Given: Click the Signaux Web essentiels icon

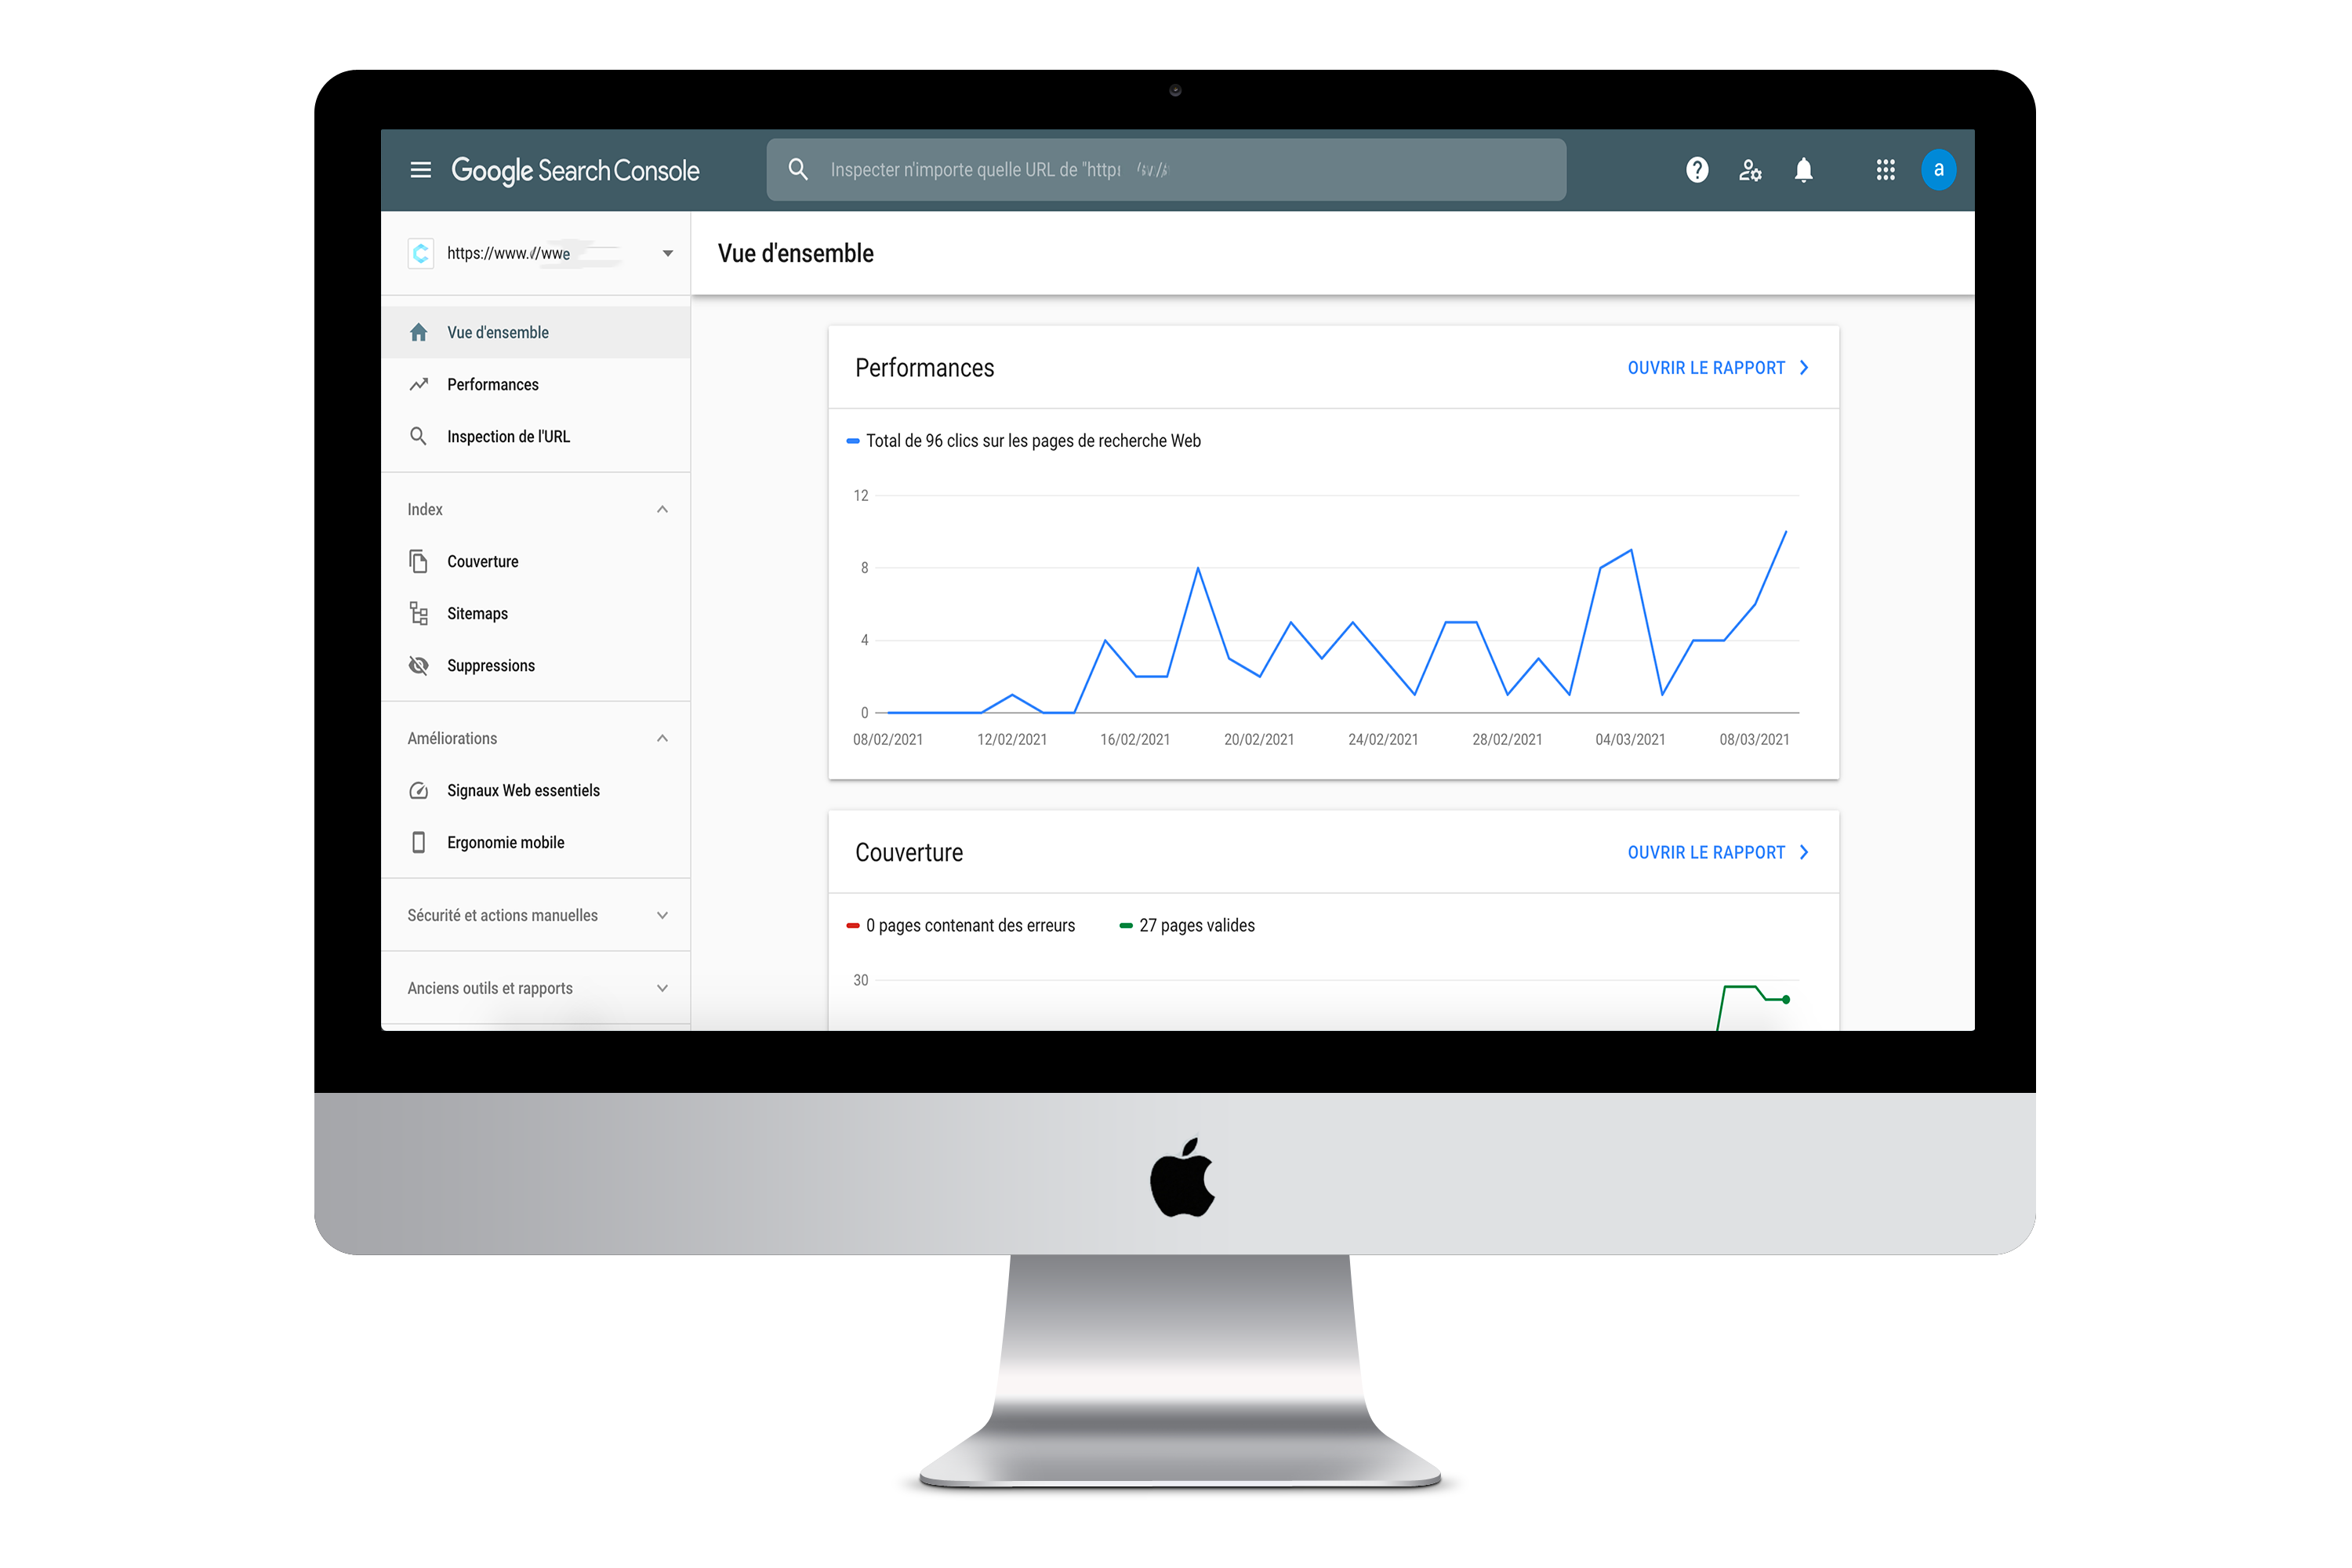Looking at the screenshot, I should 418,789.
